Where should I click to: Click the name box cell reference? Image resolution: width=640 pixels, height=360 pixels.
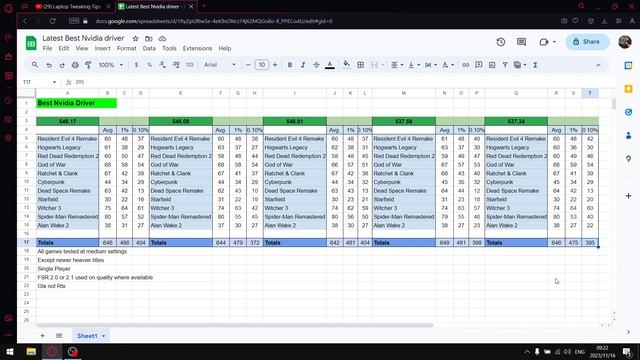(39, 82)
